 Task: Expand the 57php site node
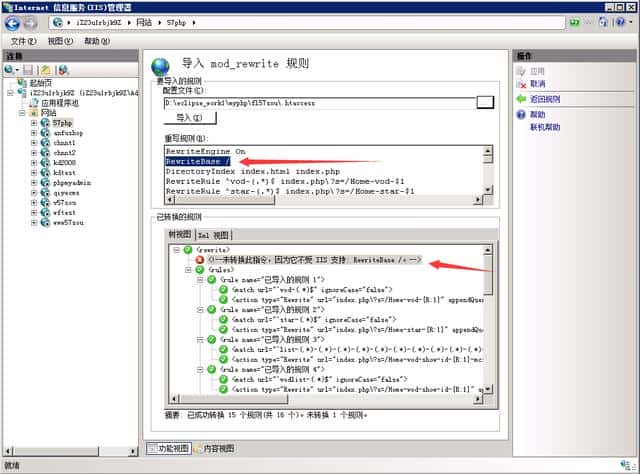tap(34, 123)
